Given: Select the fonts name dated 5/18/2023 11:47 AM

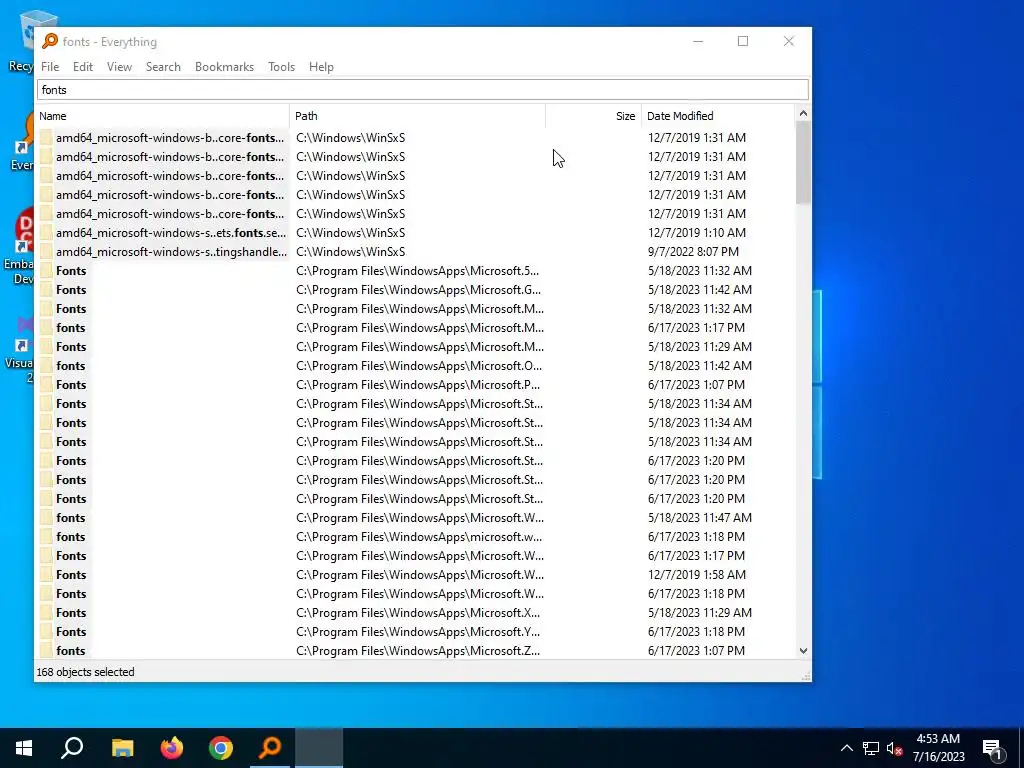Looking at the screenshot, I should [71, 518].
